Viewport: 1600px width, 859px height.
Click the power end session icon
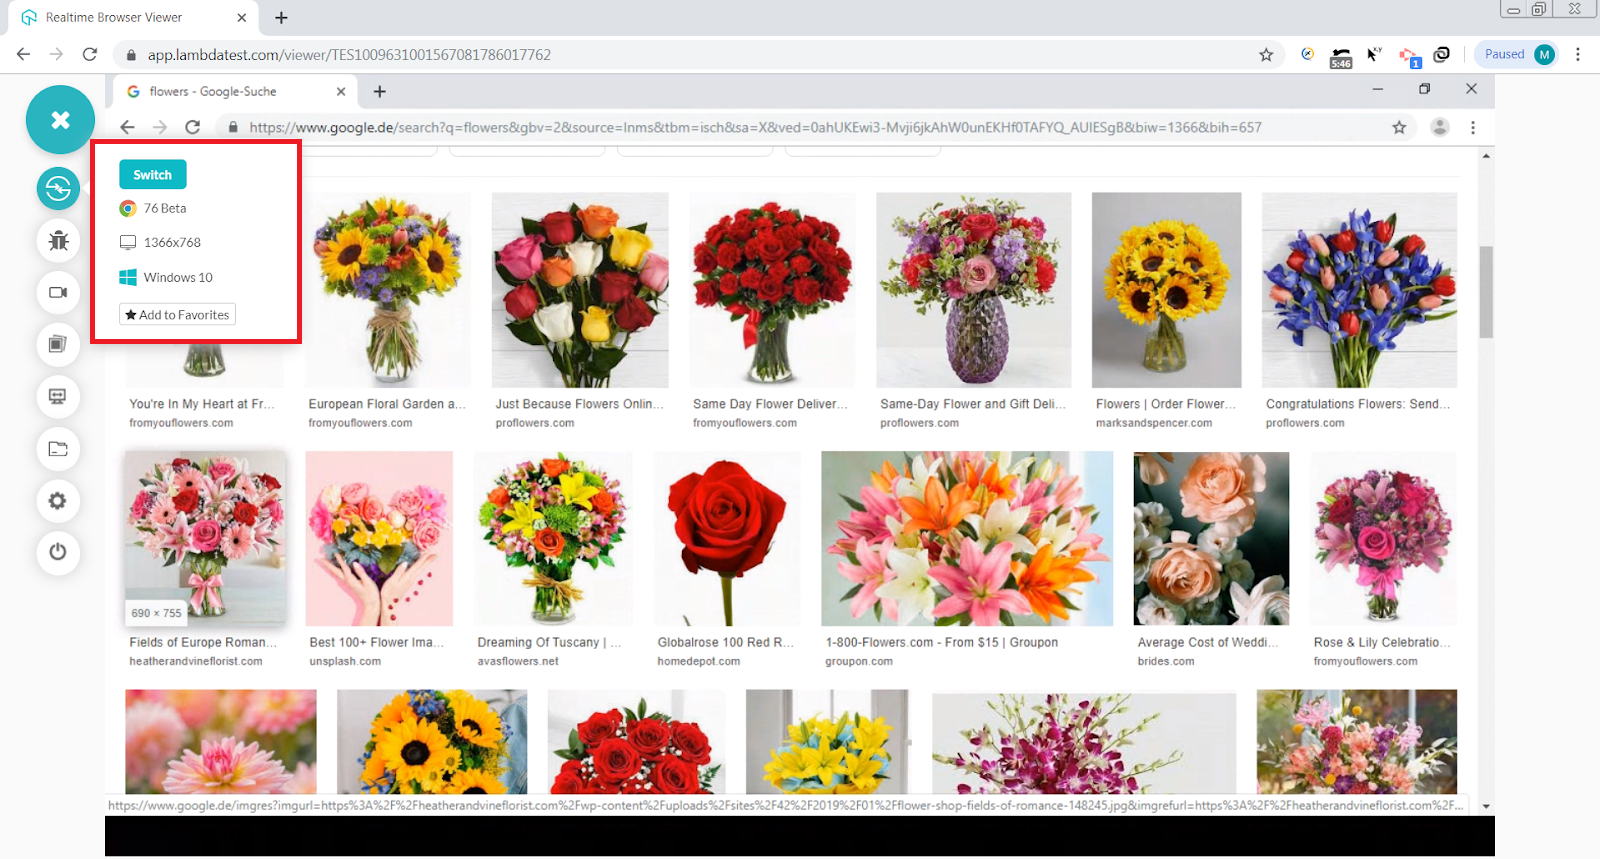pyautogui.click(x=58, y=552)
